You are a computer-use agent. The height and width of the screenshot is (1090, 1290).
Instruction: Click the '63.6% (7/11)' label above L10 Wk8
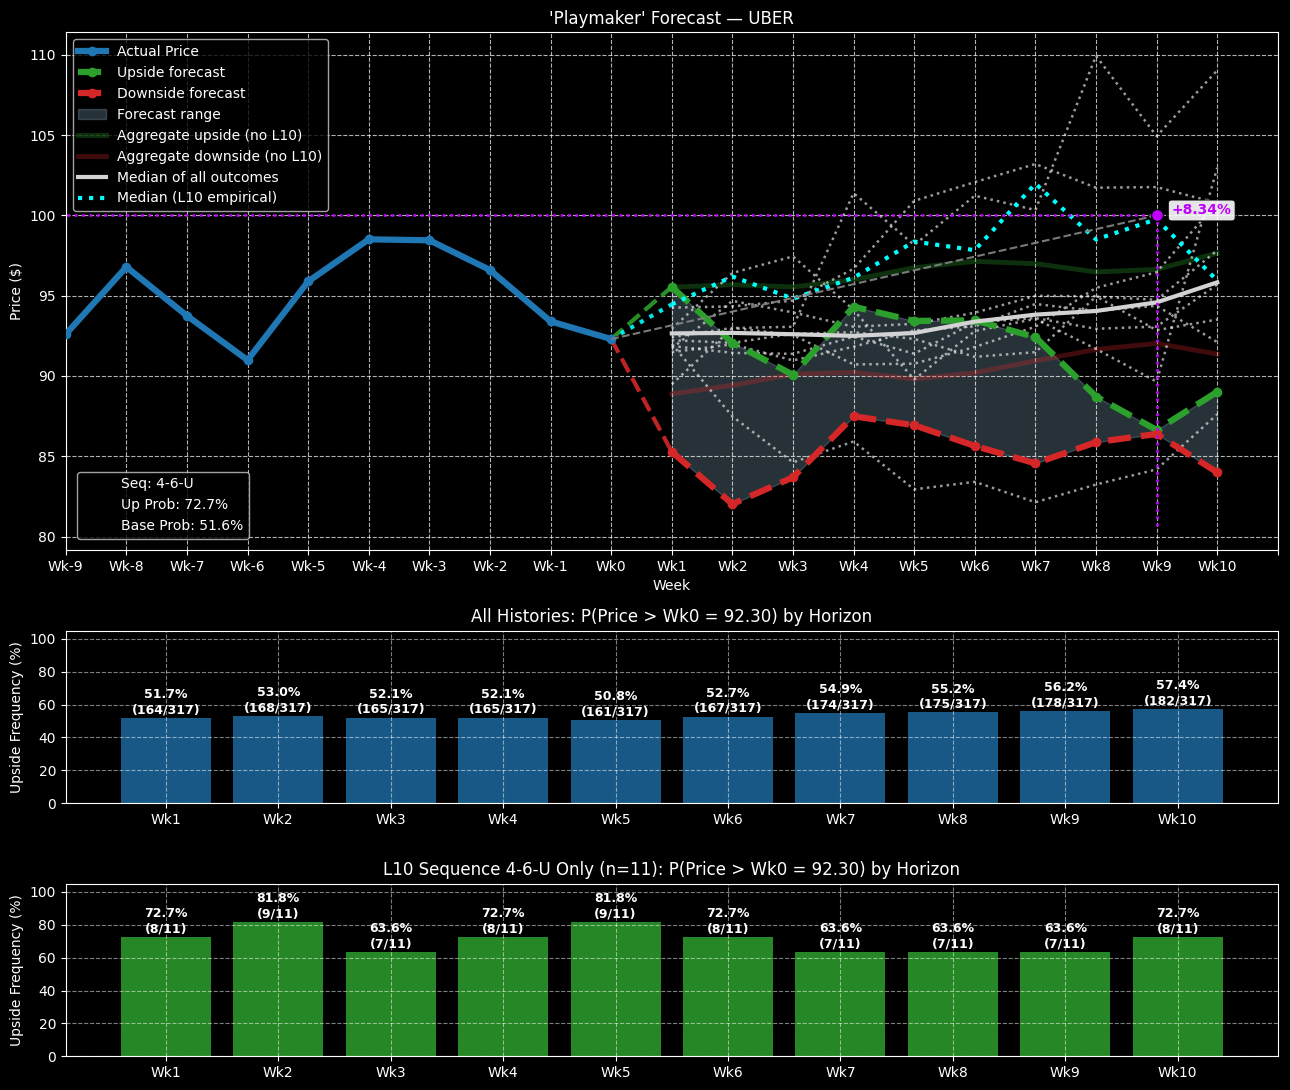click(x=953, y=936)
